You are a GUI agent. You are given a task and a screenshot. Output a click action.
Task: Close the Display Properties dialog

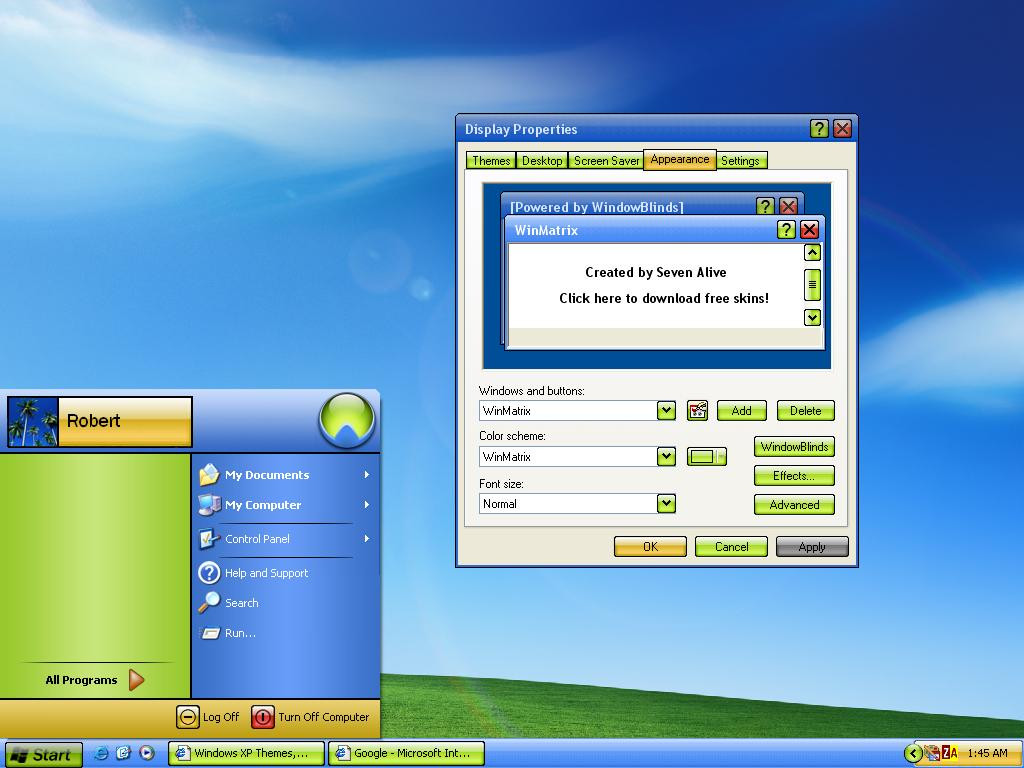point(842,129)
